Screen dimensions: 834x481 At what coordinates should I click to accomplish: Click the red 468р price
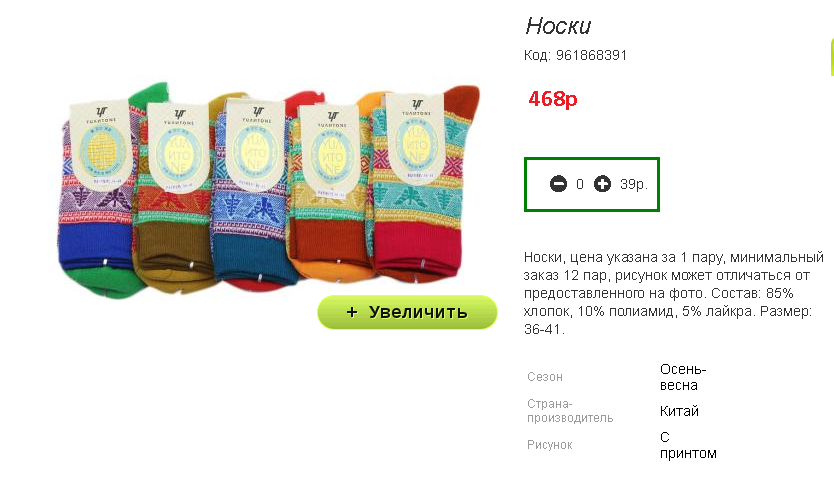553,98
